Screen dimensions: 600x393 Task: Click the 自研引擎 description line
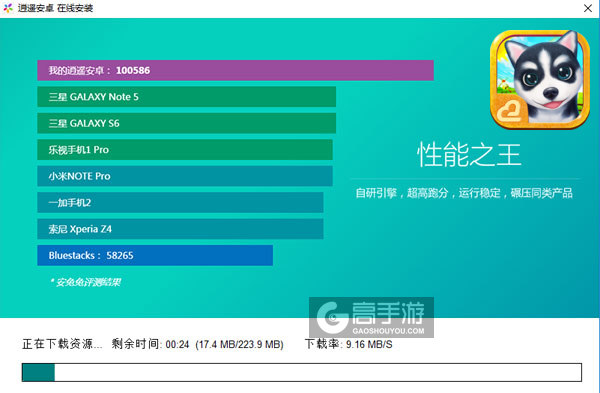coord(464,193)
